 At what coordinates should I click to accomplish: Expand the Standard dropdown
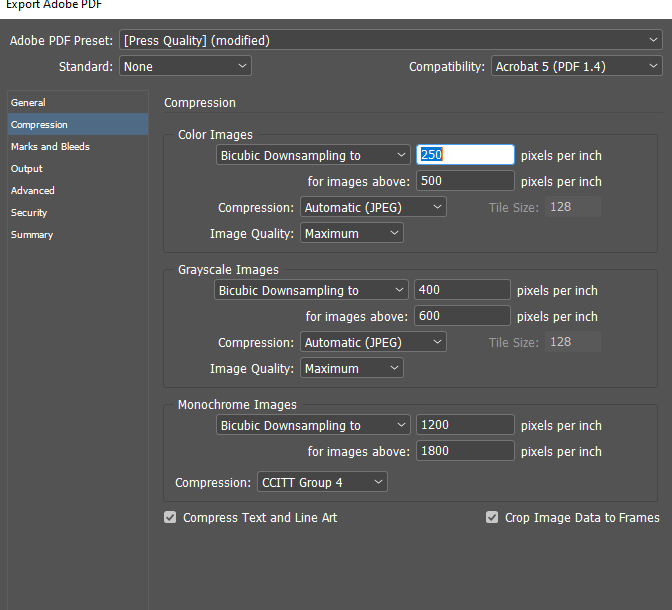pos(185,67)
